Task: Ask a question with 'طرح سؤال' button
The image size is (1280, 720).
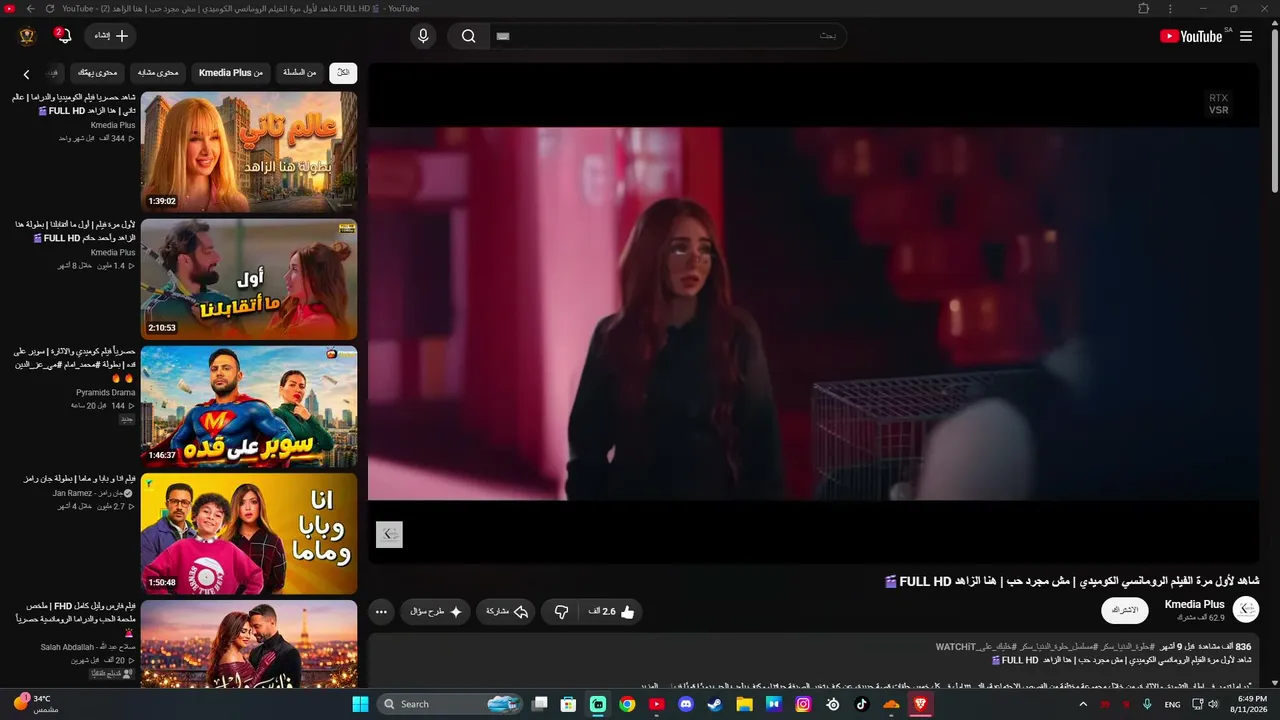Action: click(436, 611)
